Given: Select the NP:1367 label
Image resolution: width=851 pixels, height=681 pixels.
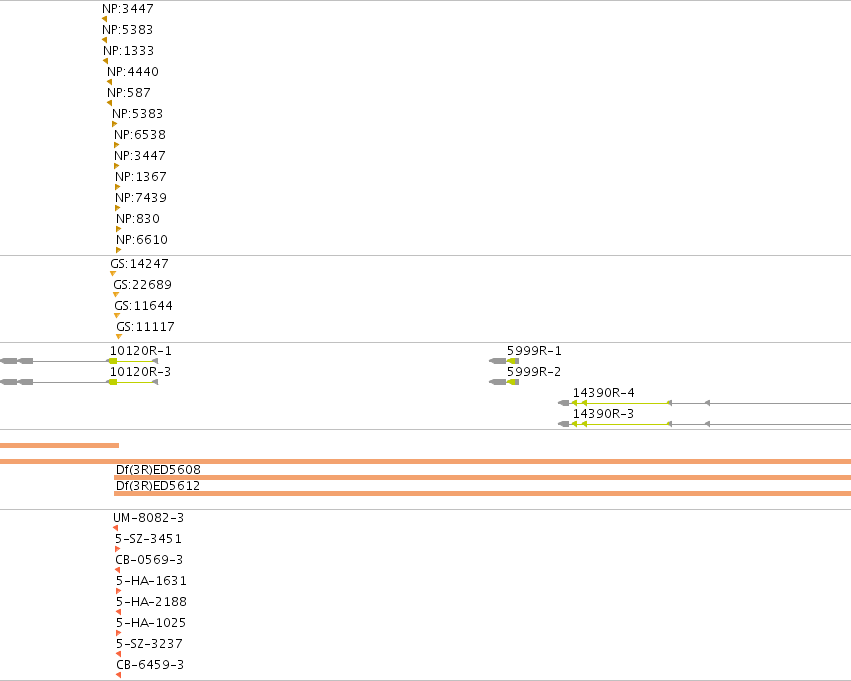Looking at the screenshot, I should pos(141,177).
